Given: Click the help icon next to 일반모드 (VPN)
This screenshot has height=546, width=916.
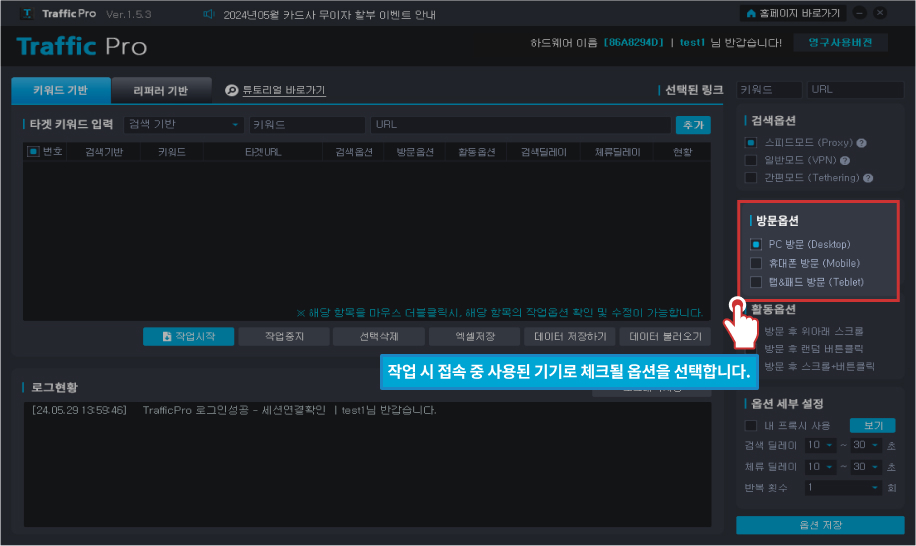Looking at the screenshot, I should (x=845, y=160).
